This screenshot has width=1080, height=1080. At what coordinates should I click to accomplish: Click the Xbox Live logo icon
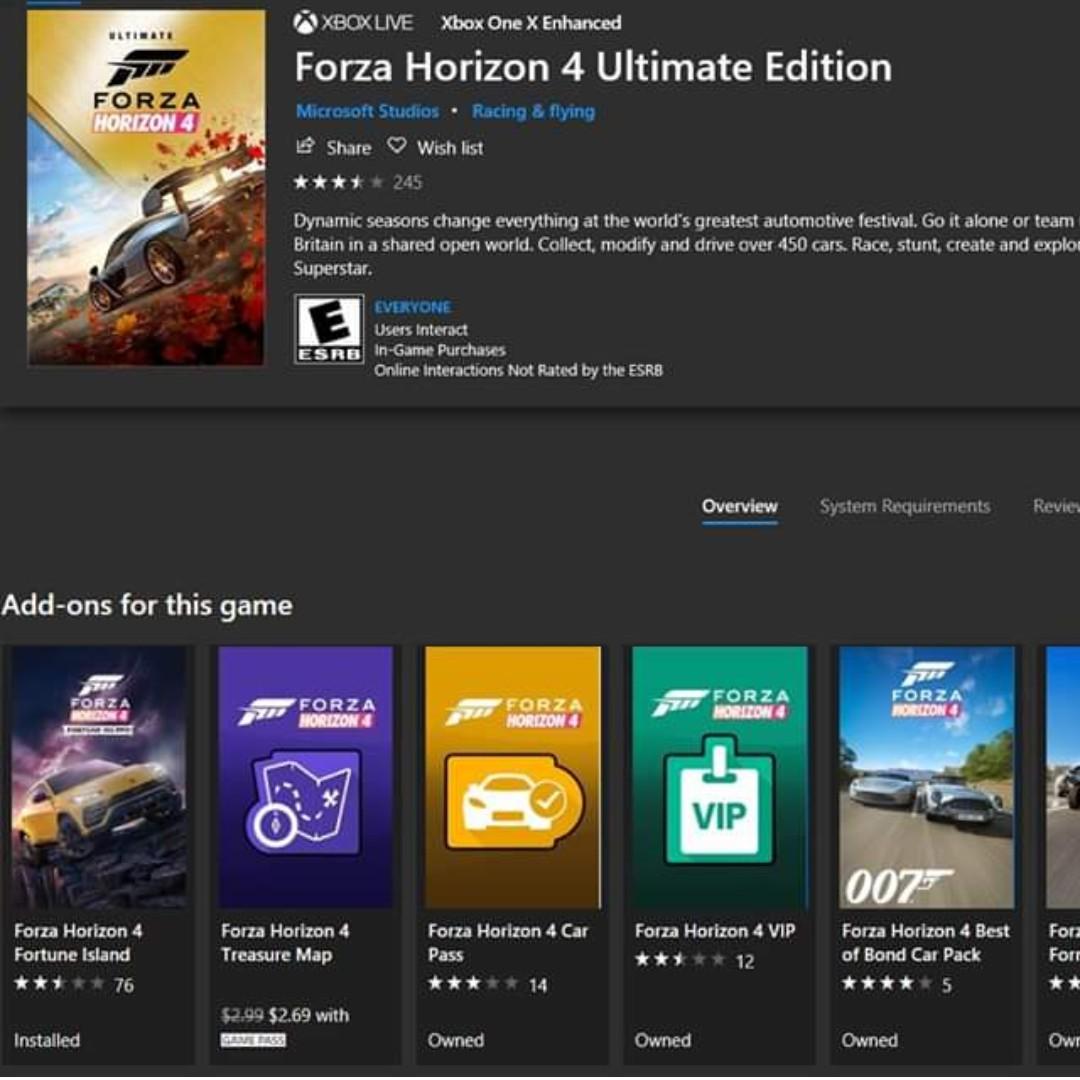pyautogui.click(x=305, y=23)
